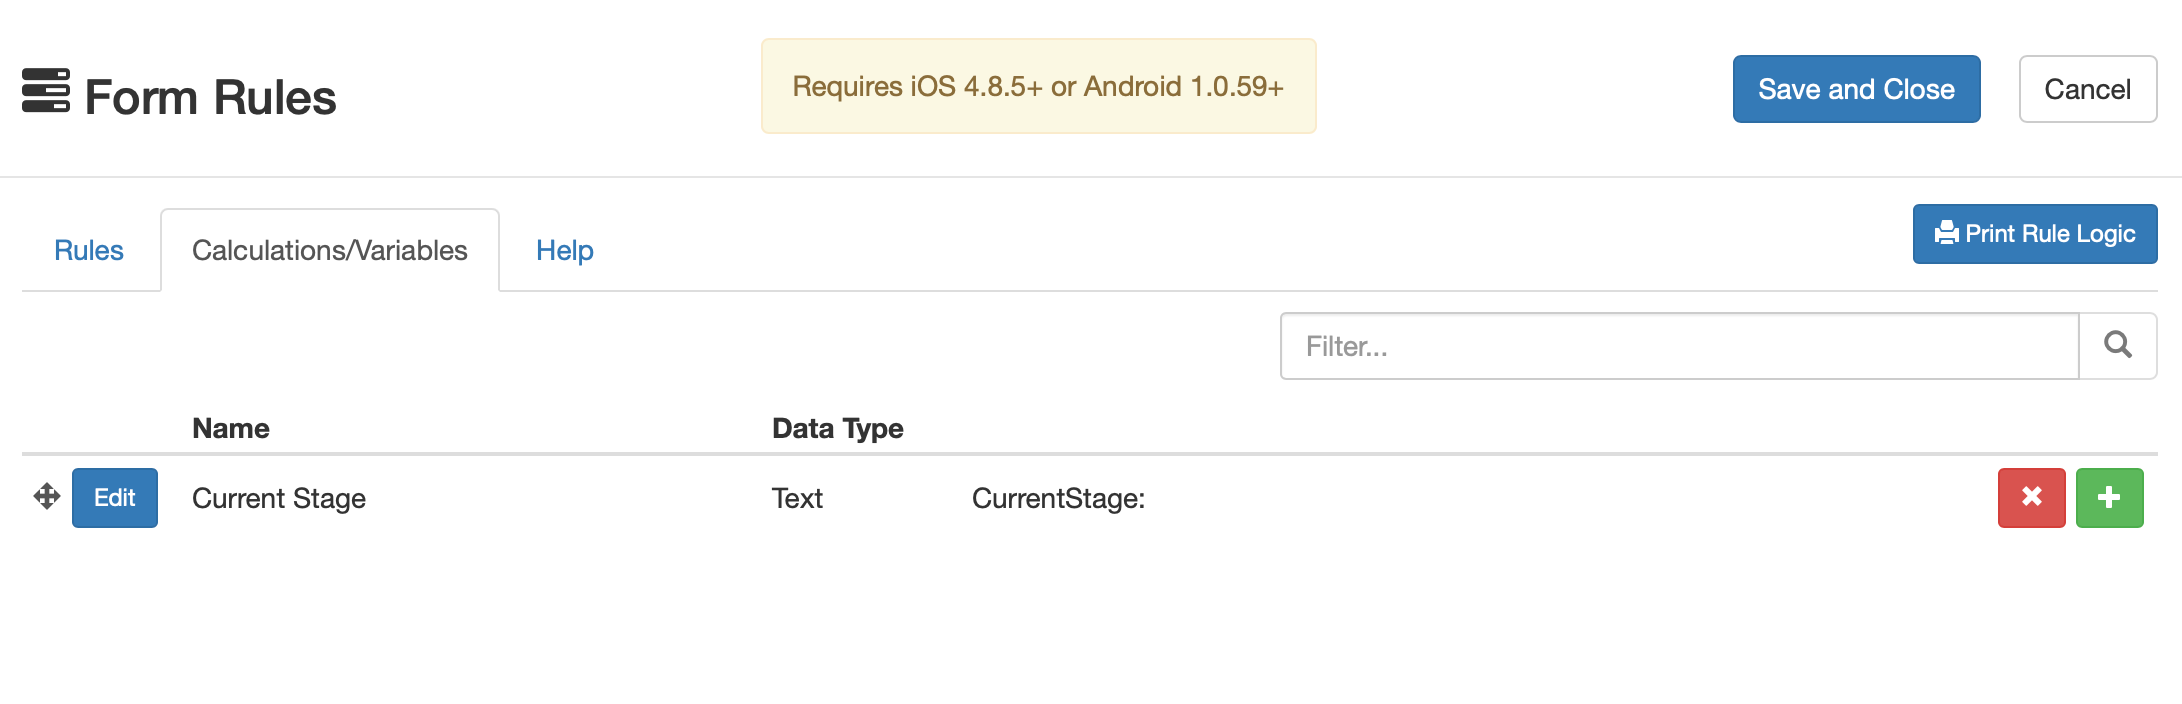Open the Help tab
Image resolution: width=2182 pixels, height=704 pixels.
coord(564,250)
